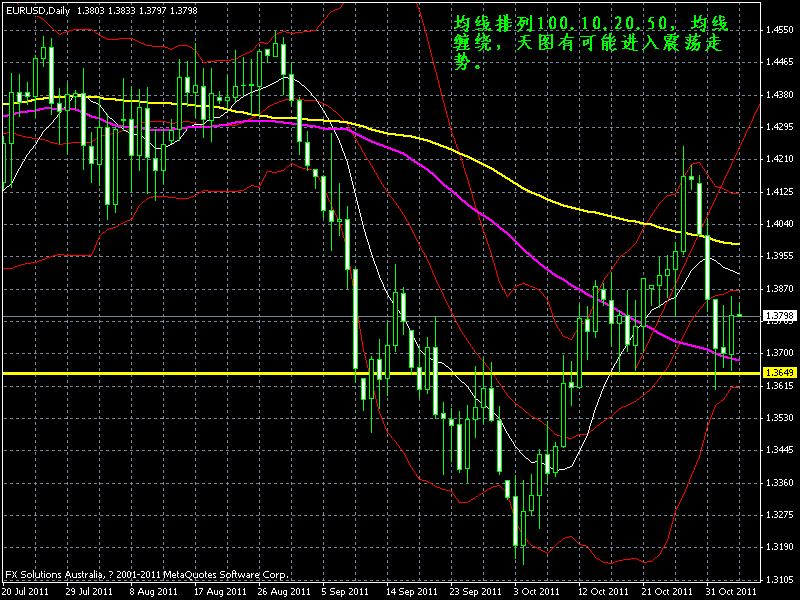The width and height of the screenshot is (800, 600).
Task: Click the 5 Sep 2011 date label
Action: pos(345,591)
